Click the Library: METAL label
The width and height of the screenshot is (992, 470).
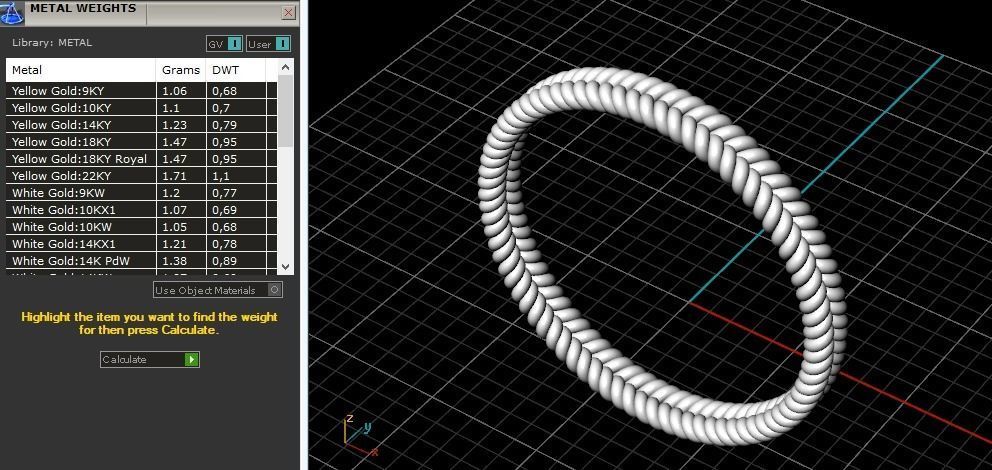52,43
